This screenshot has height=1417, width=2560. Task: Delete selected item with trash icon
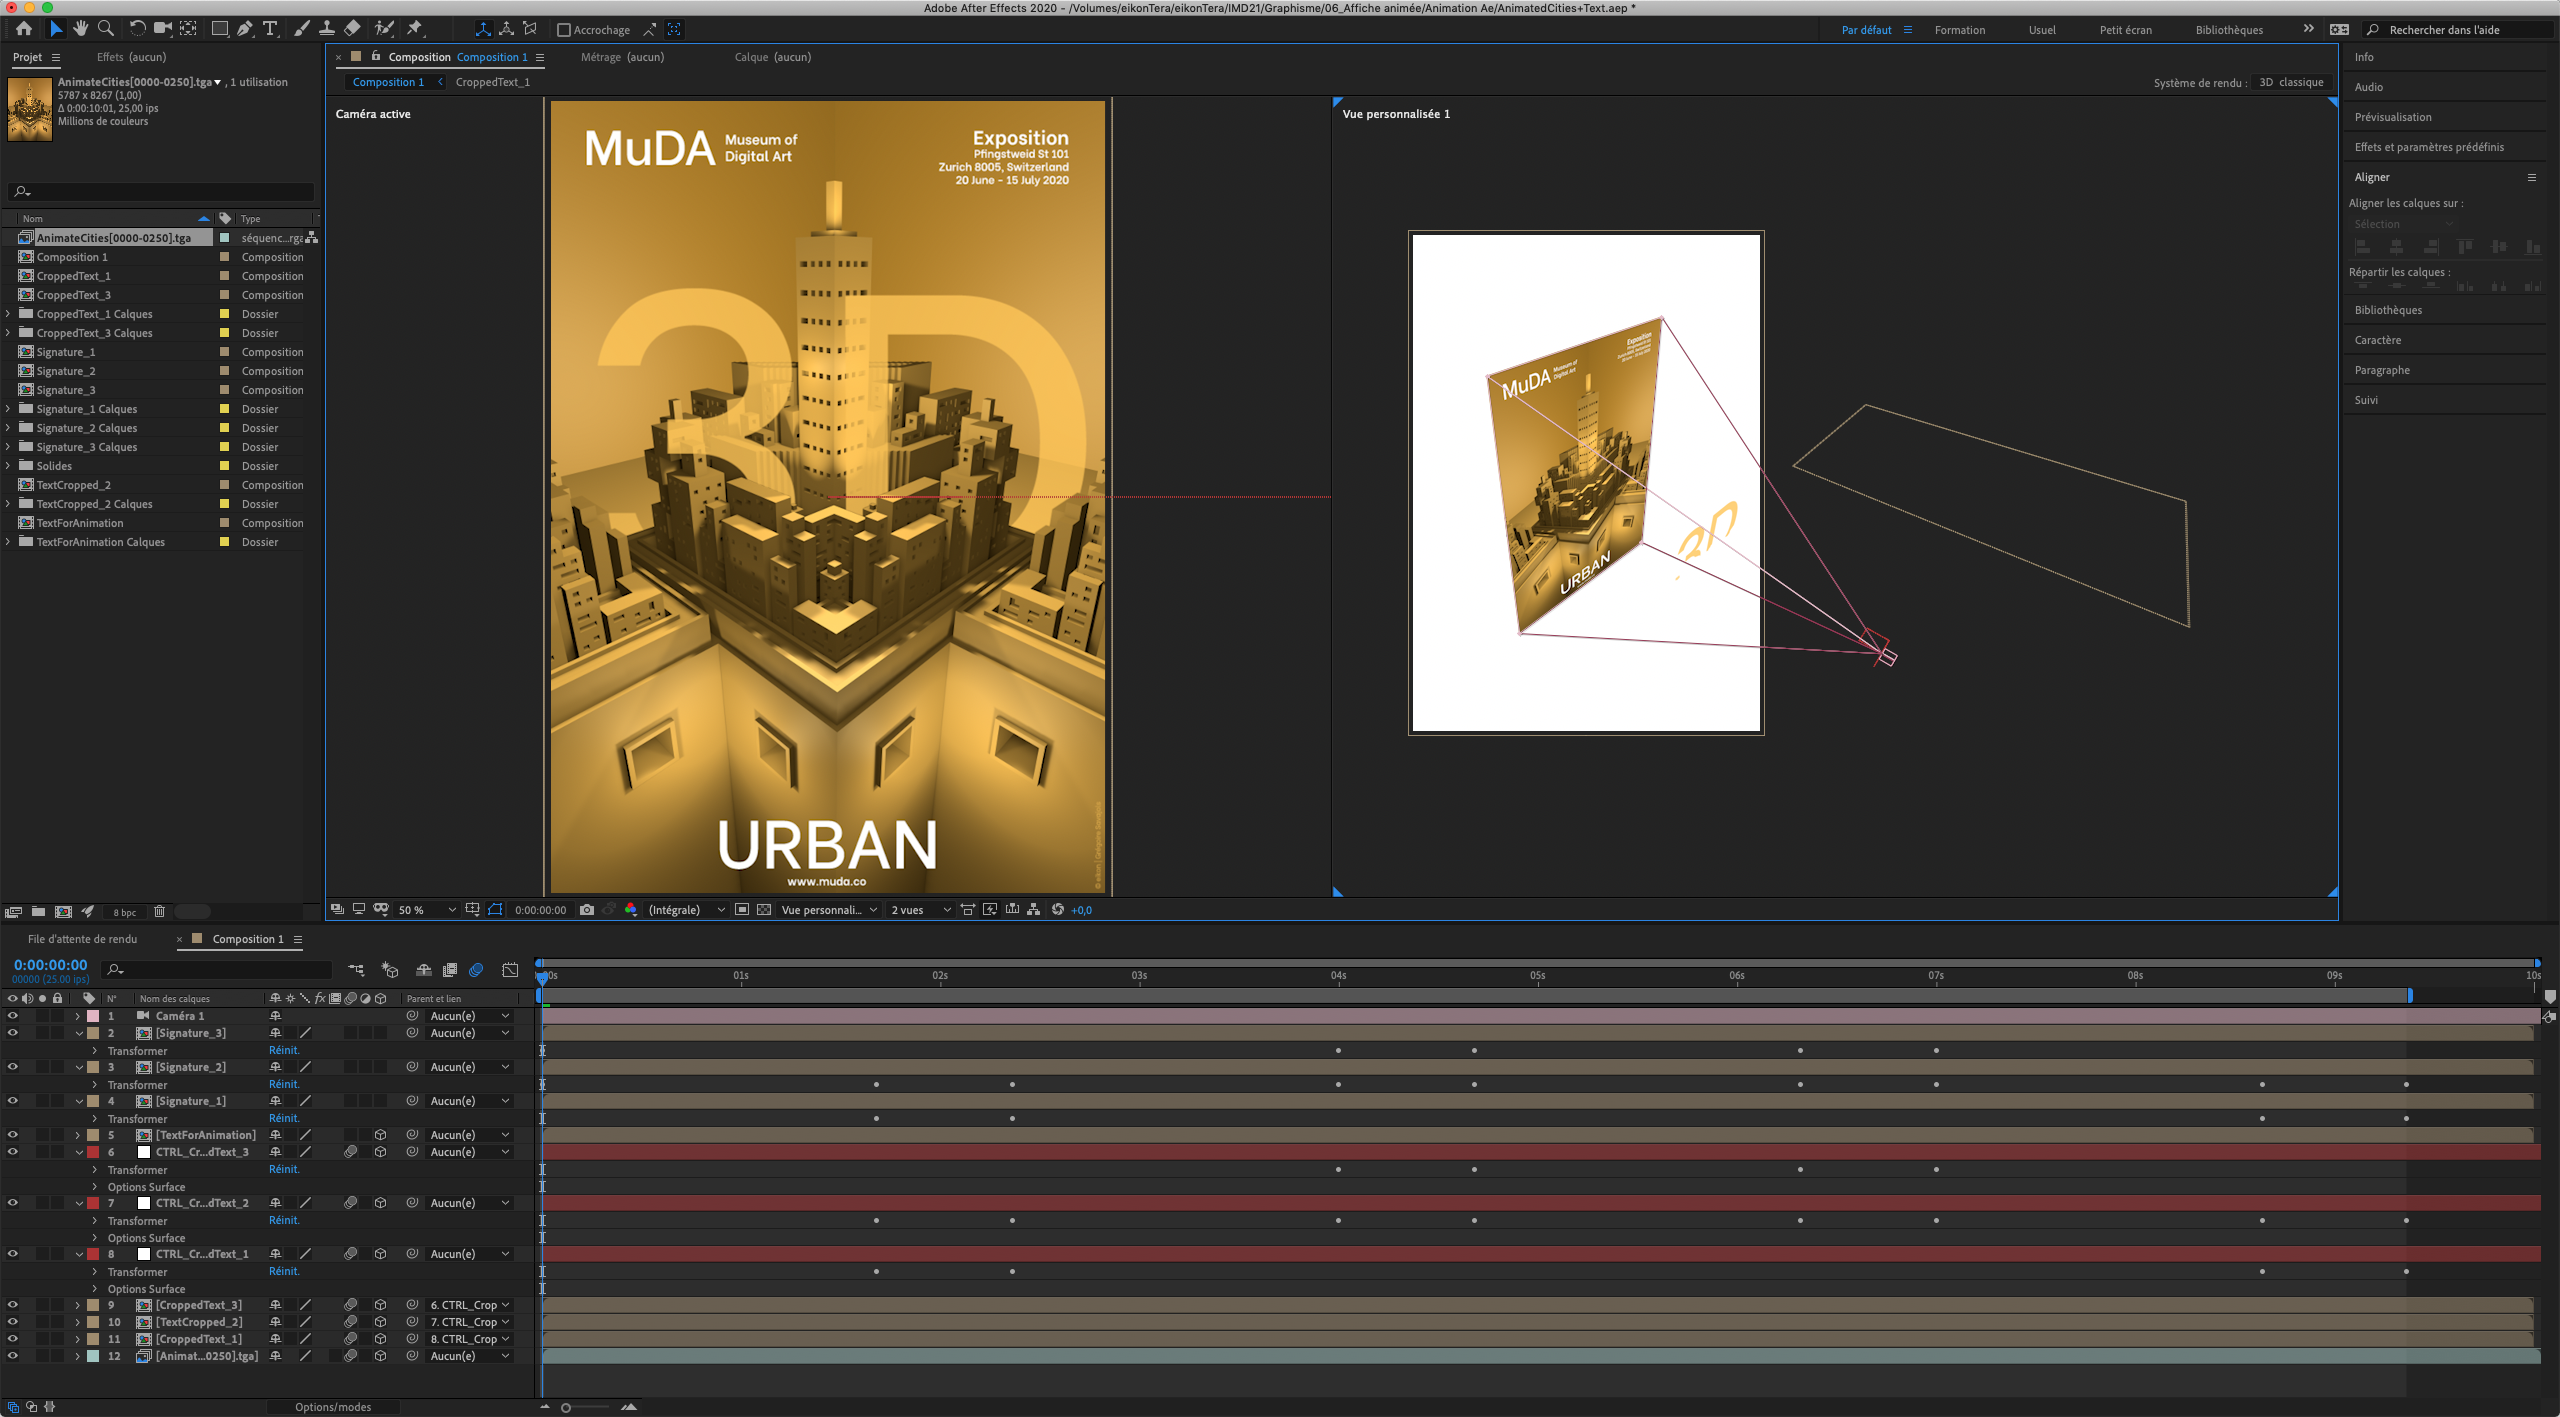point(159,912)
